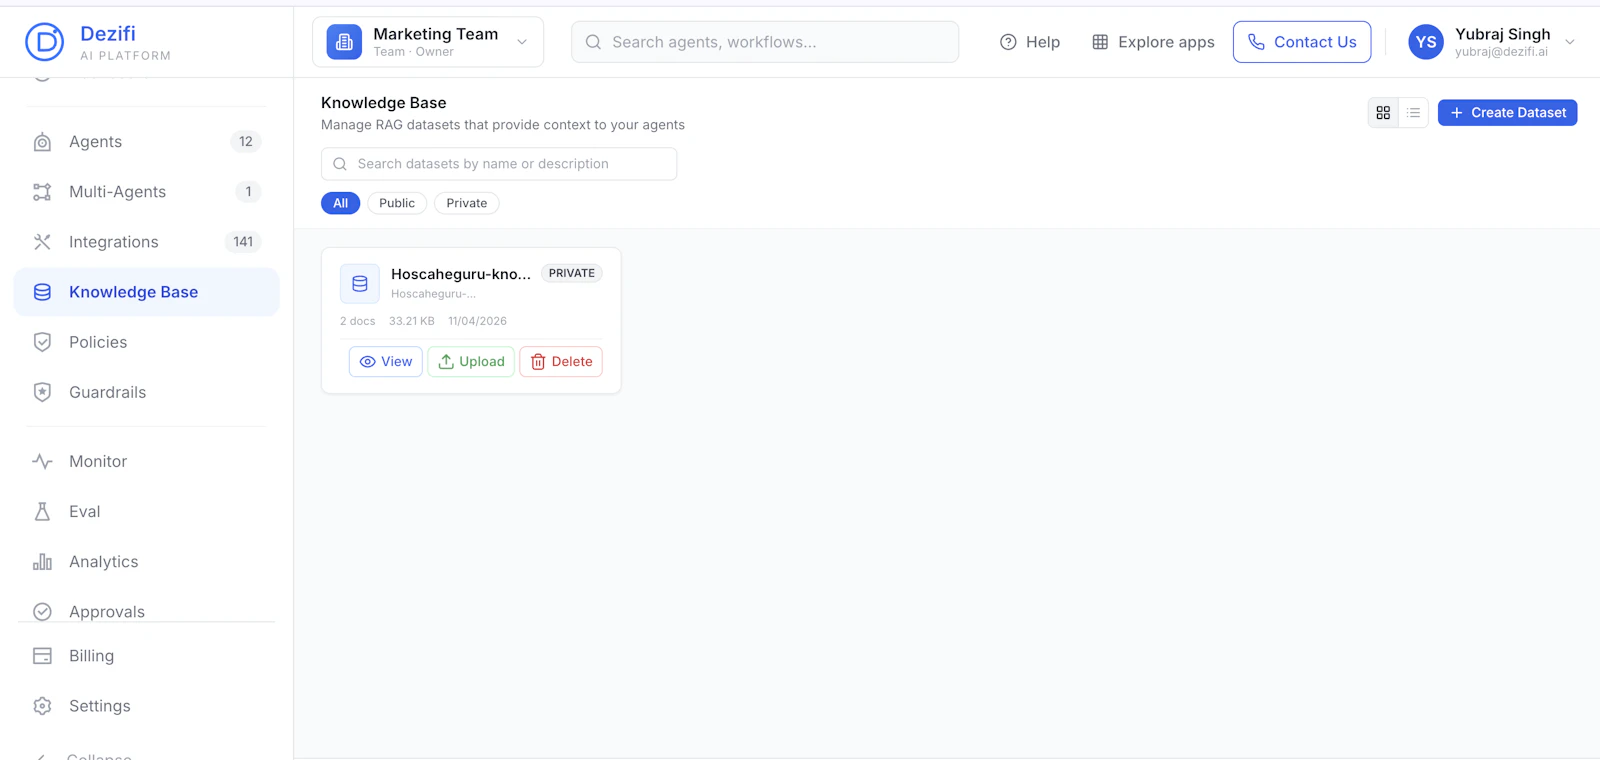Open the Policies page

(146, 342)
